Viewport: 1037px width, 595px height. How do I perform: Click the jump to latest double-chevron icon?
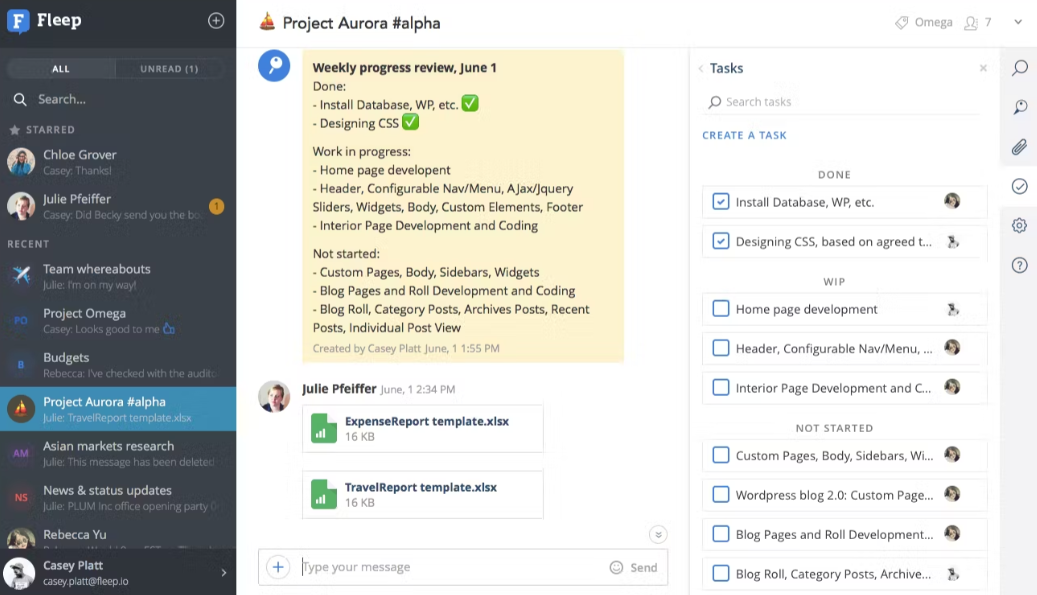[658, 534]
